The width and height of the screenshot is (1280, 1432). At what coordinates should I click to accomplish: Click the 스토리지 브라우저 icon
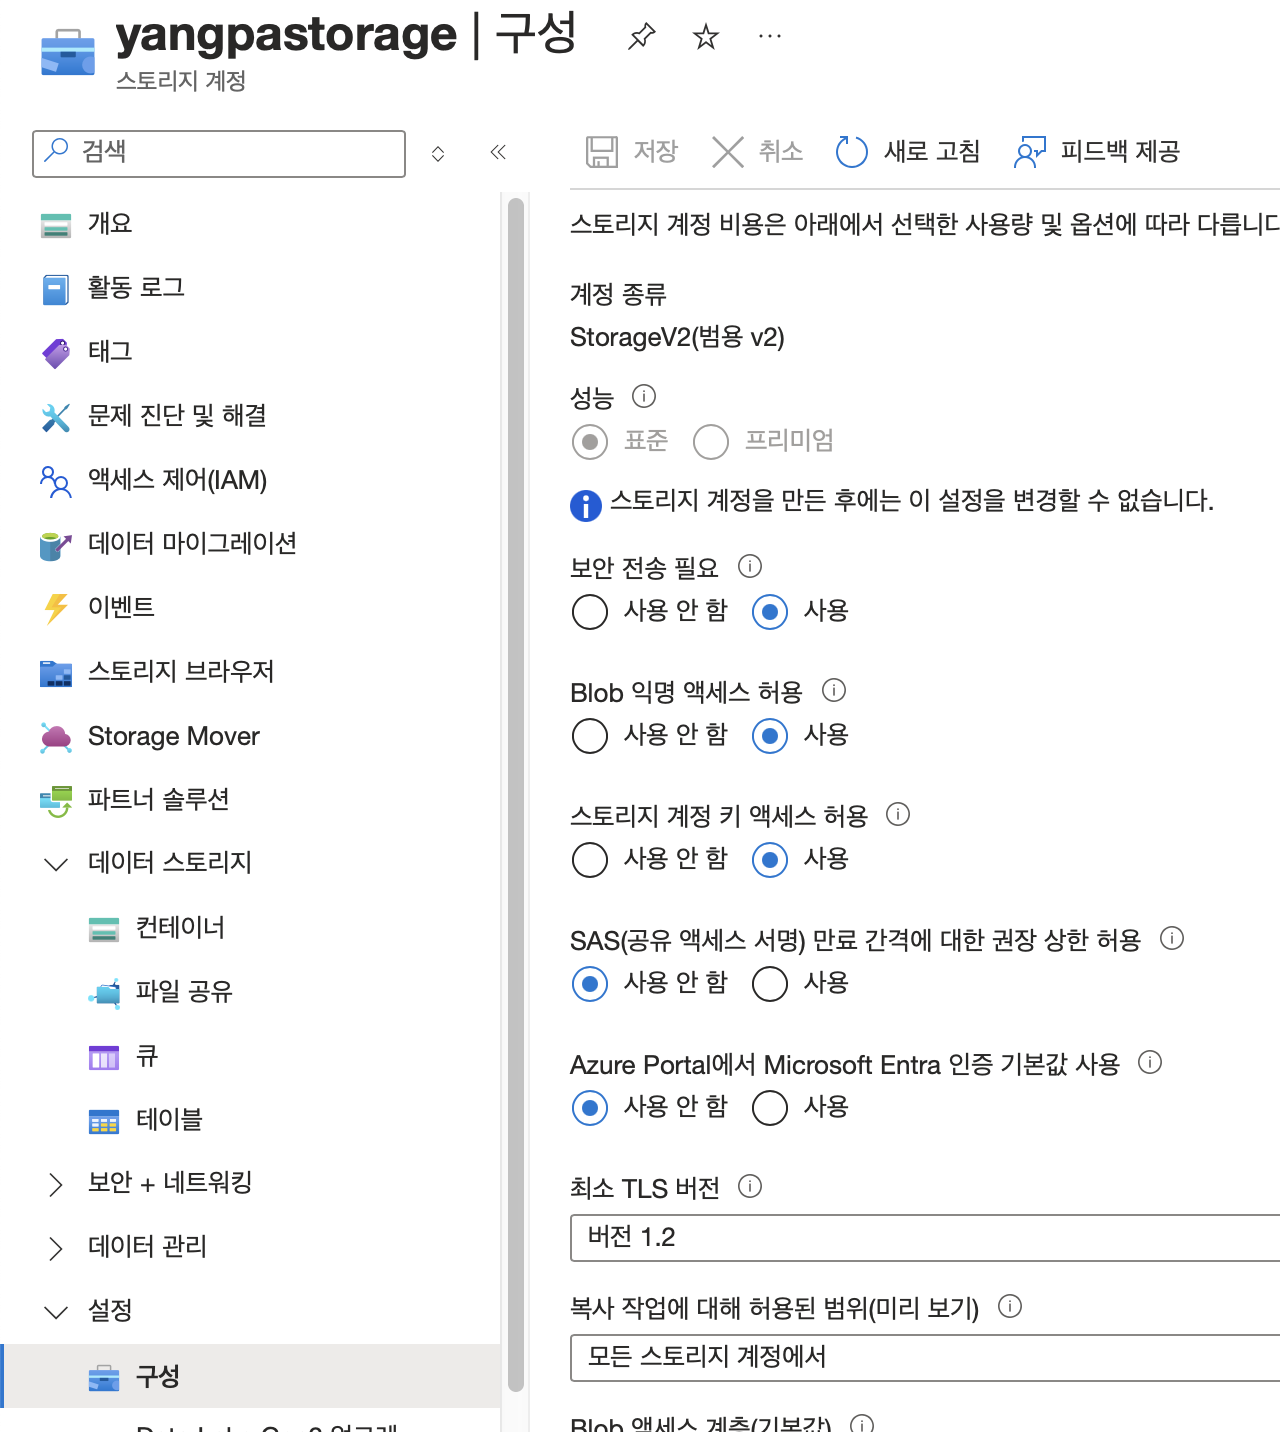[x=56, y=673]
